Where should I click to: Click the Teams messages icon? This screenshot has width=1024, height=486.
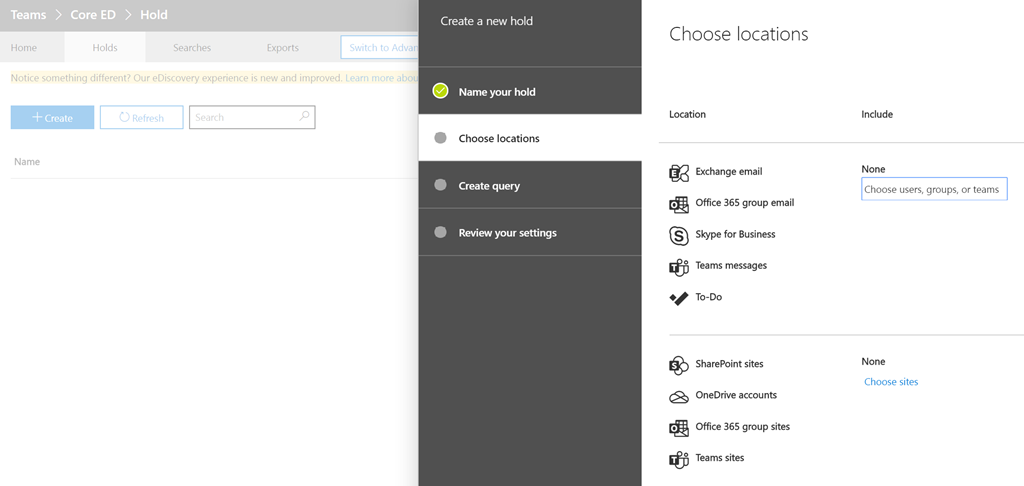pyautogui.click(x=679, y=267)
